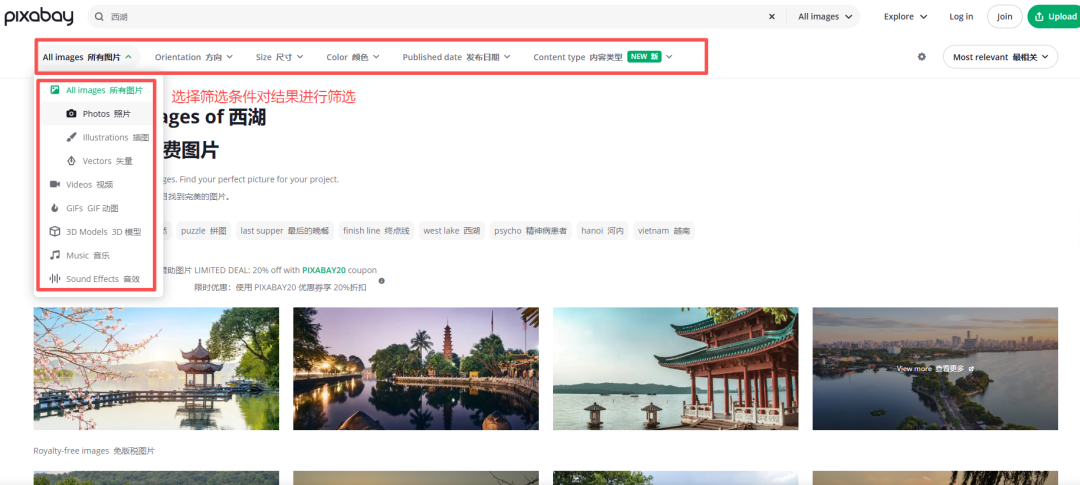Viewport: 1080px width, 485px height.
Task: Select GIFs in the media menu
Action: point(97,208)
